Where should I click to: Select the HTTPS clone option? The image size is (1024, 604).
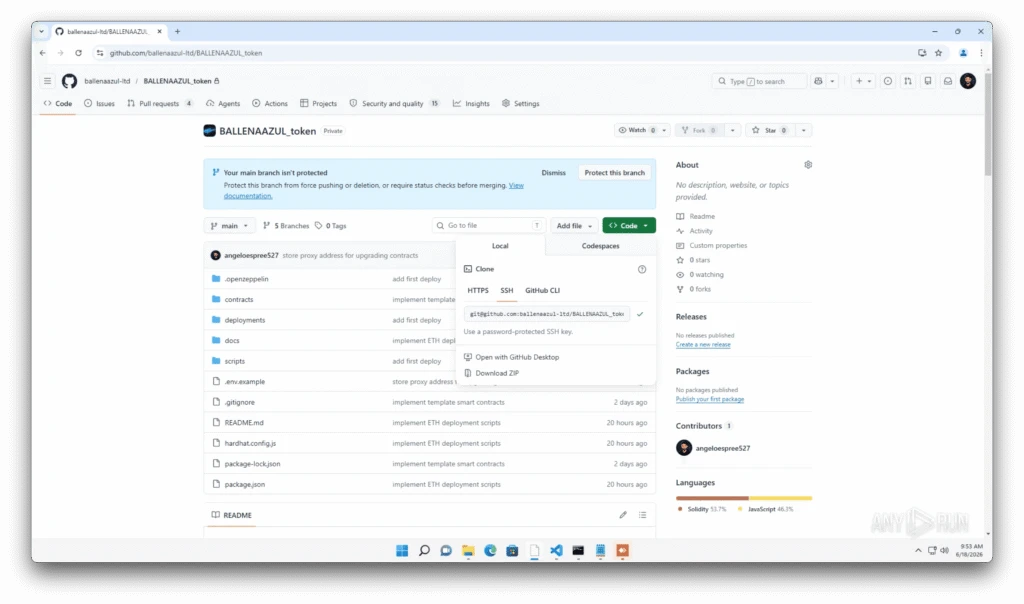click(477, 291)
